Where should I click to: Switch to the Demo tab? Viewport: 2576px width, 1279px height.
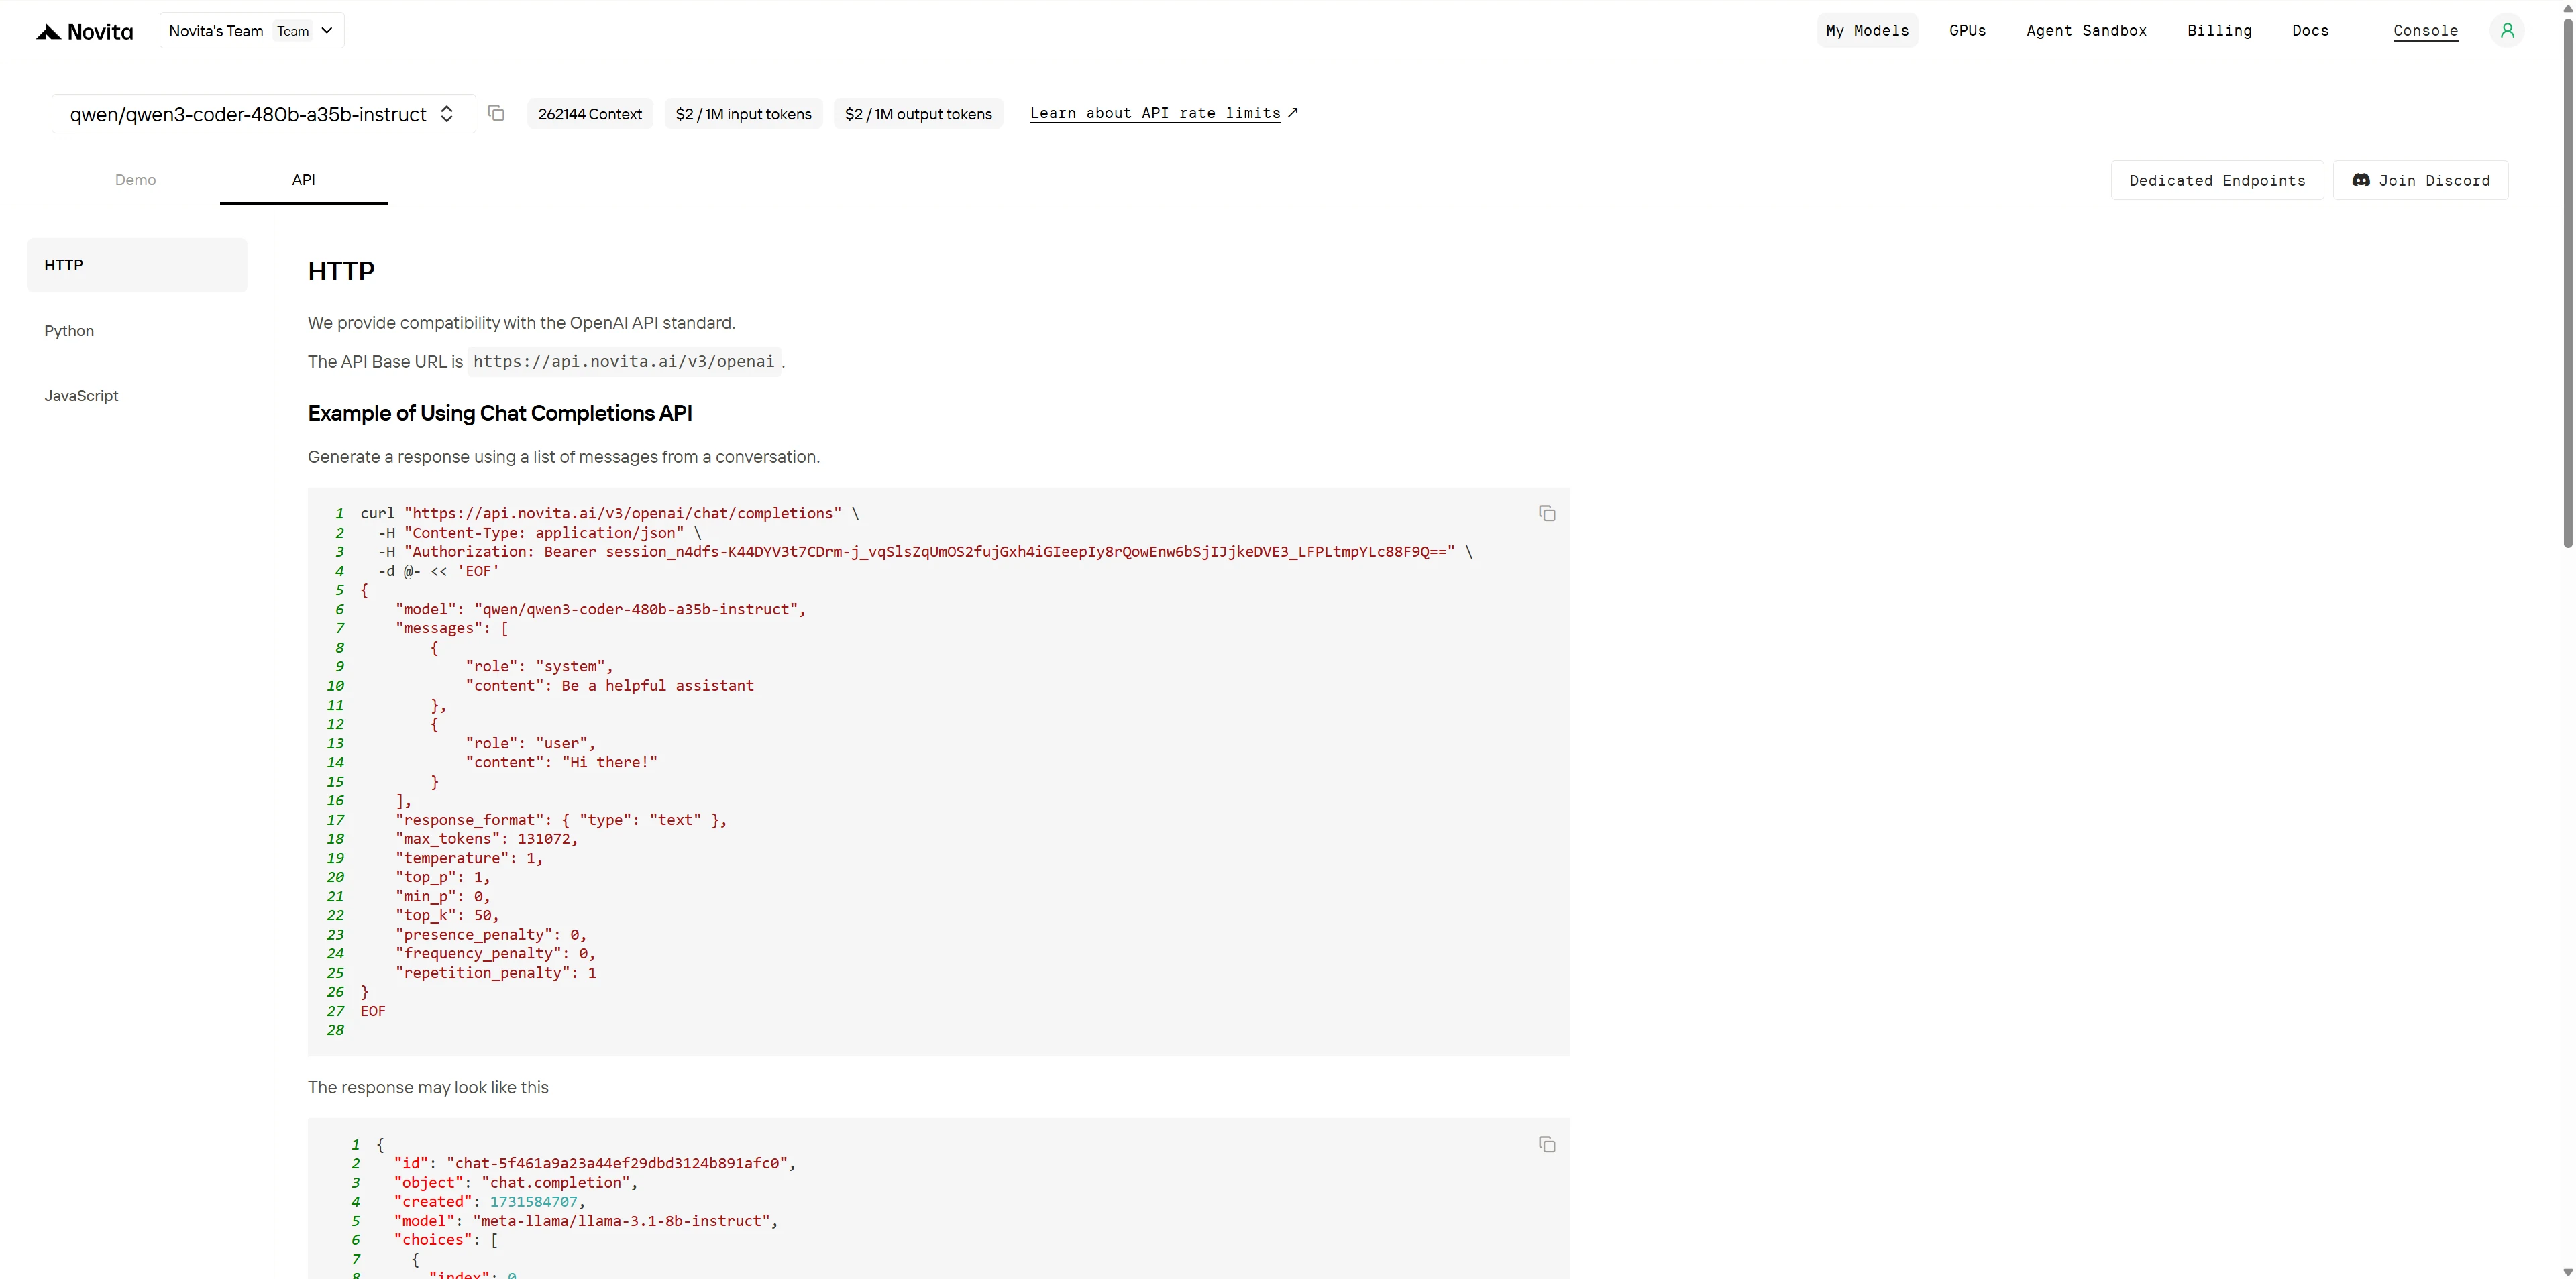click(x=135, y=180)
